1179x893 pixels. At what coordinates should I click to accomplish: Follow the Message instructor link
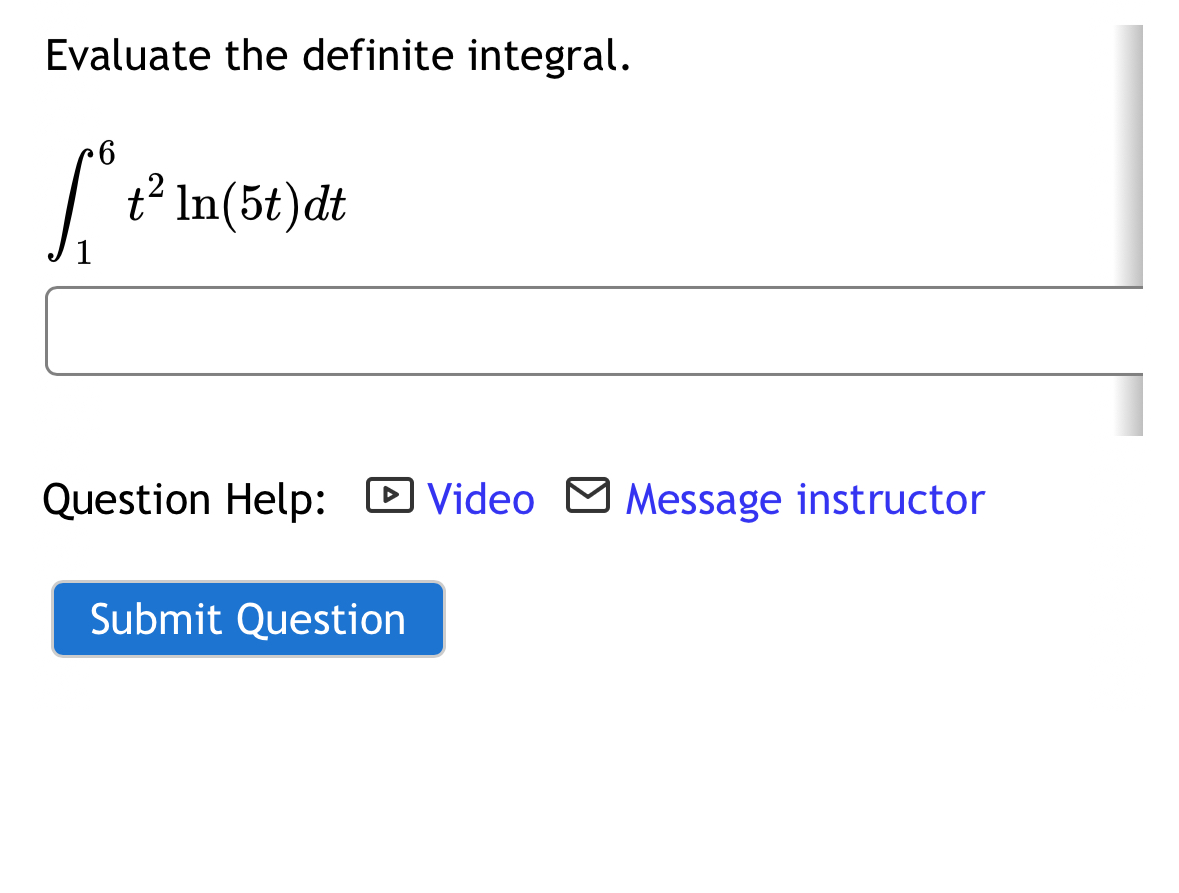[x=804, y=499]
